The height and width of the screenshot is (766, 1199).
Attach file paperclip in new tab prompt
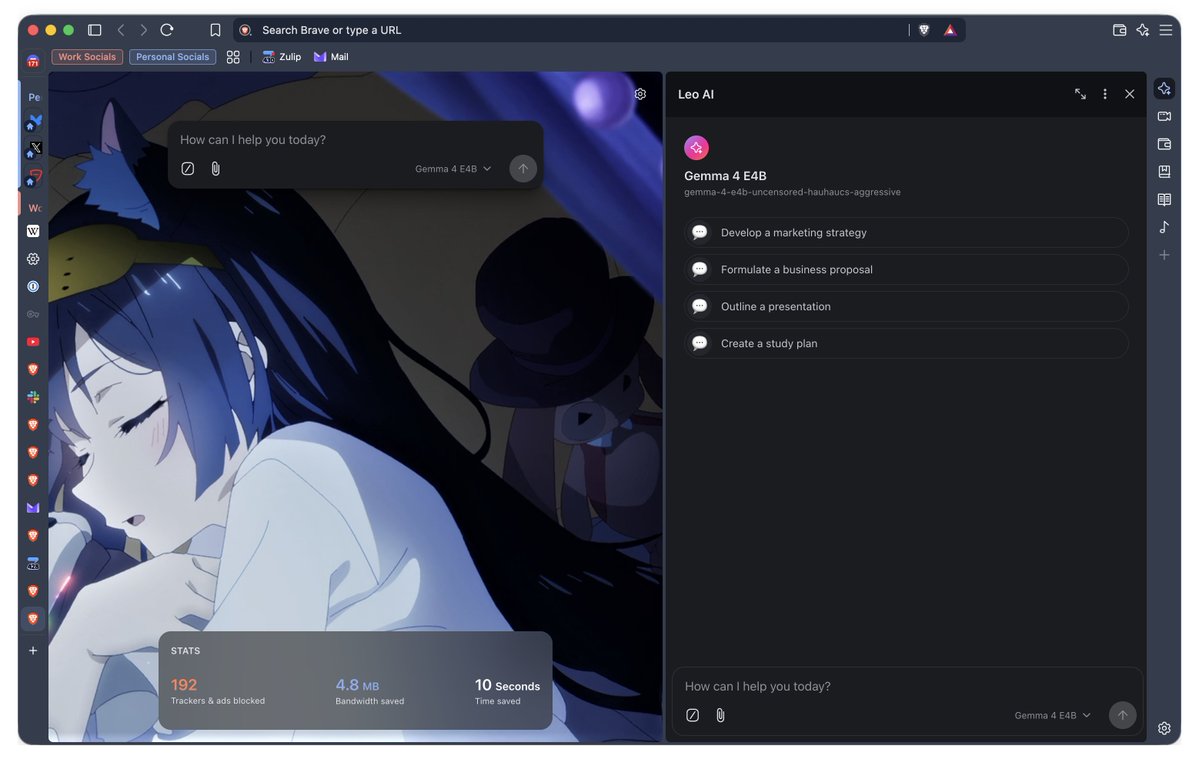point(216,169)
